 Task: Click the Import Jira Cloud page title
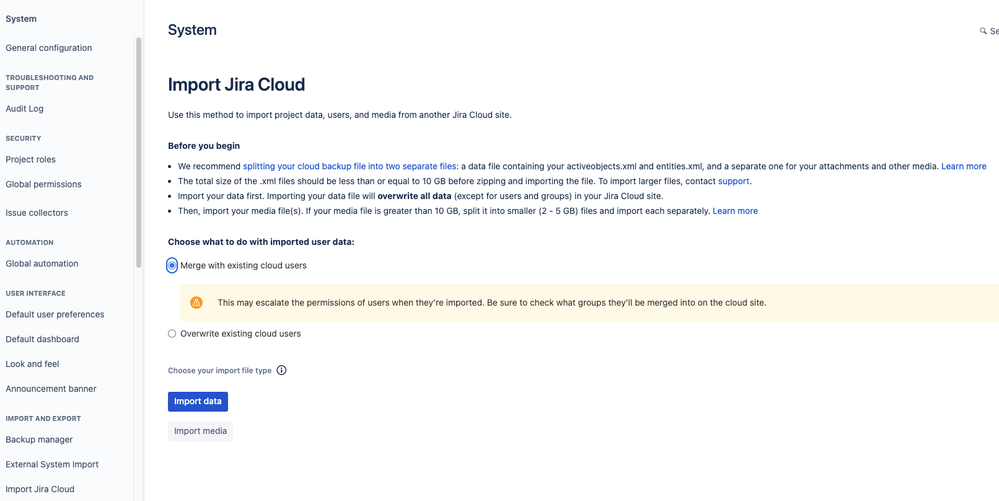pyautogui.click(x=236, y=85)
